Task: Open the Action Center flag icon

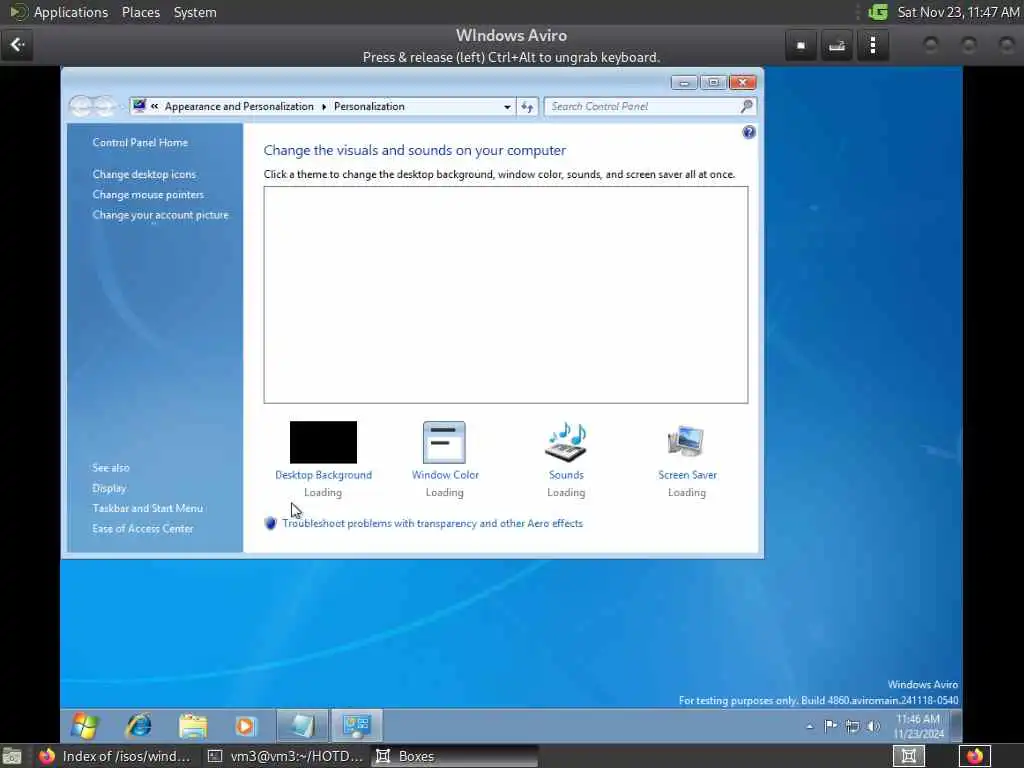Action: coord(830,726)
